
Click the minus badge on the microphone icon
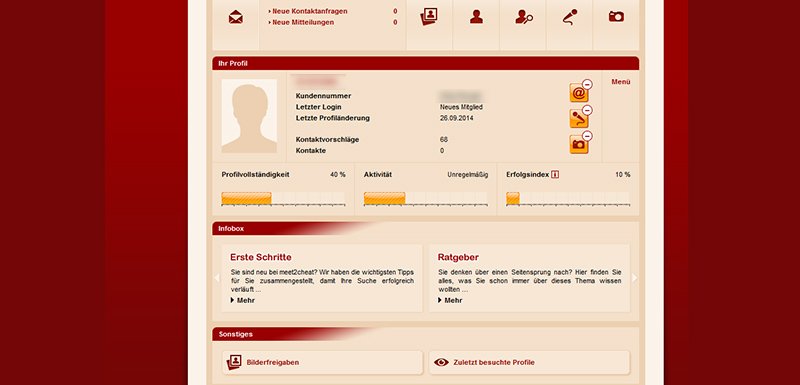coord(587,110)
